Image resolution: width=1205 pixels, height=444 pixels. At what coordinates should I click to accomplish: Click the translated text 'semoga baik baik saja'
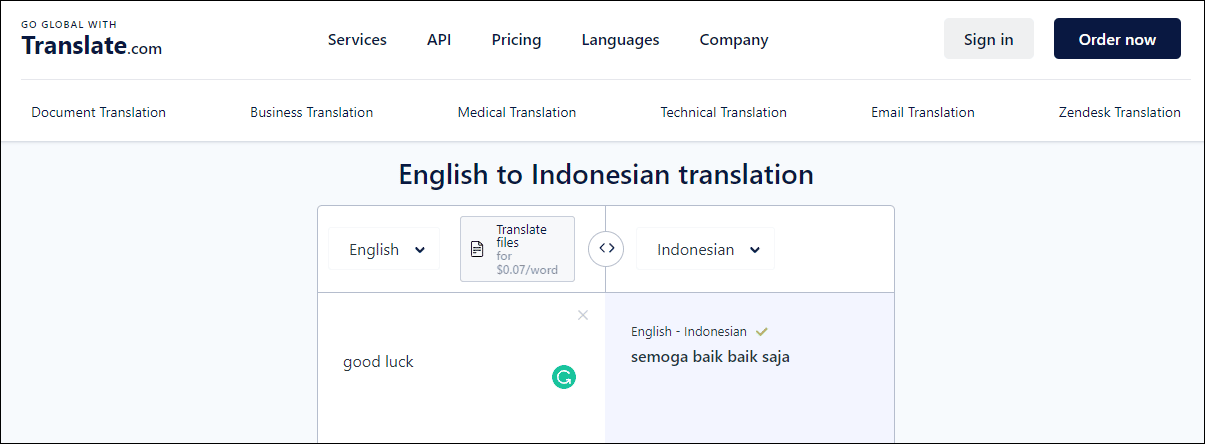coord(710,356)
